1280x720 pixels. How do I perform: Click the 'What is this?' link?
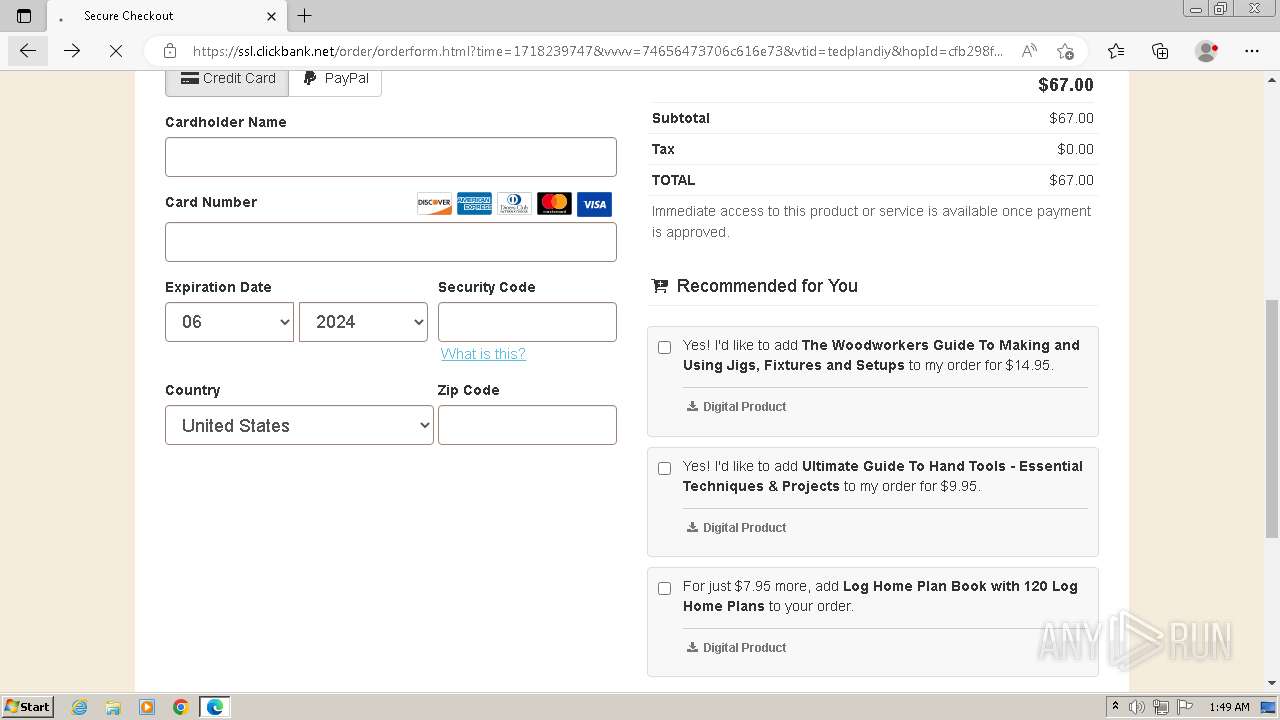(483, 354)
